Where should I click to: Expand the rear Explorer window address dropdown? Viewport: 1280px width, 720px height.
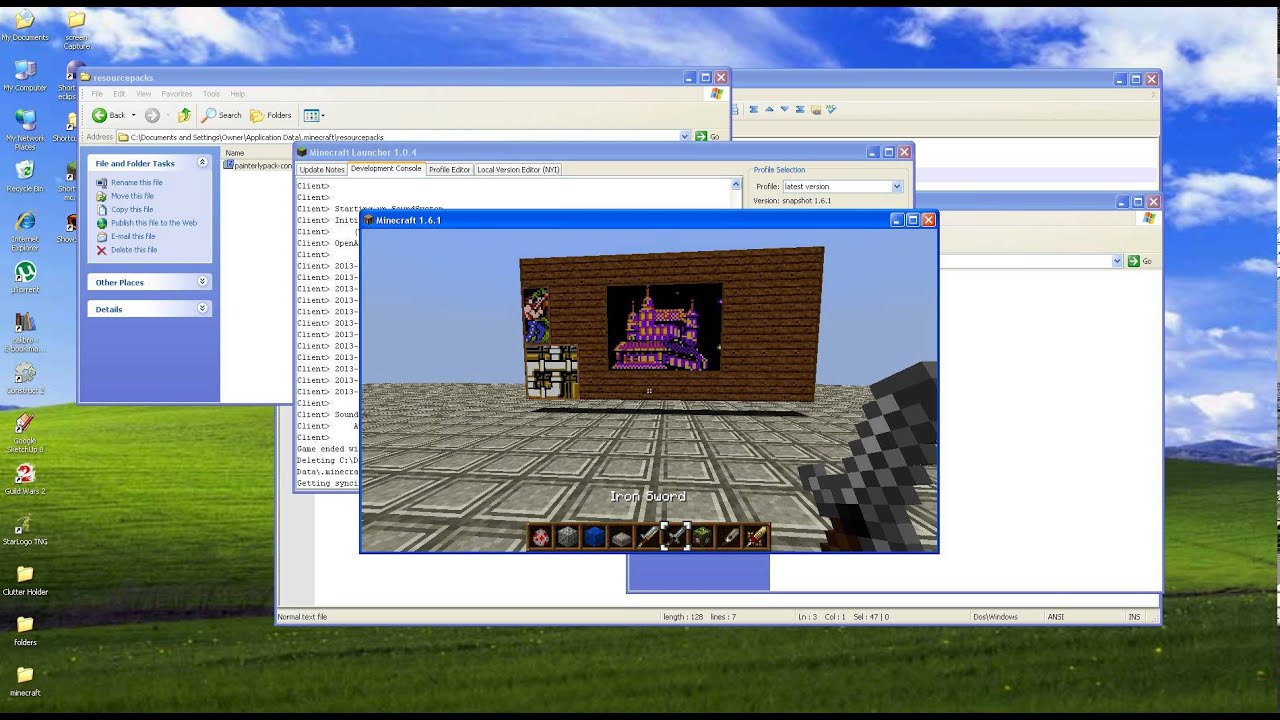coord(1117,261)
